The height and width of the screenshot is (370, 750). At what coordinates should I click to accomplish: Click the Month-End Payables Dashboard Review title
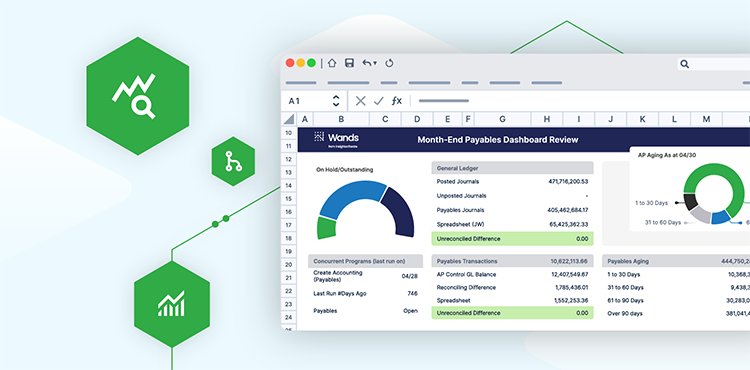click(497, 140)
